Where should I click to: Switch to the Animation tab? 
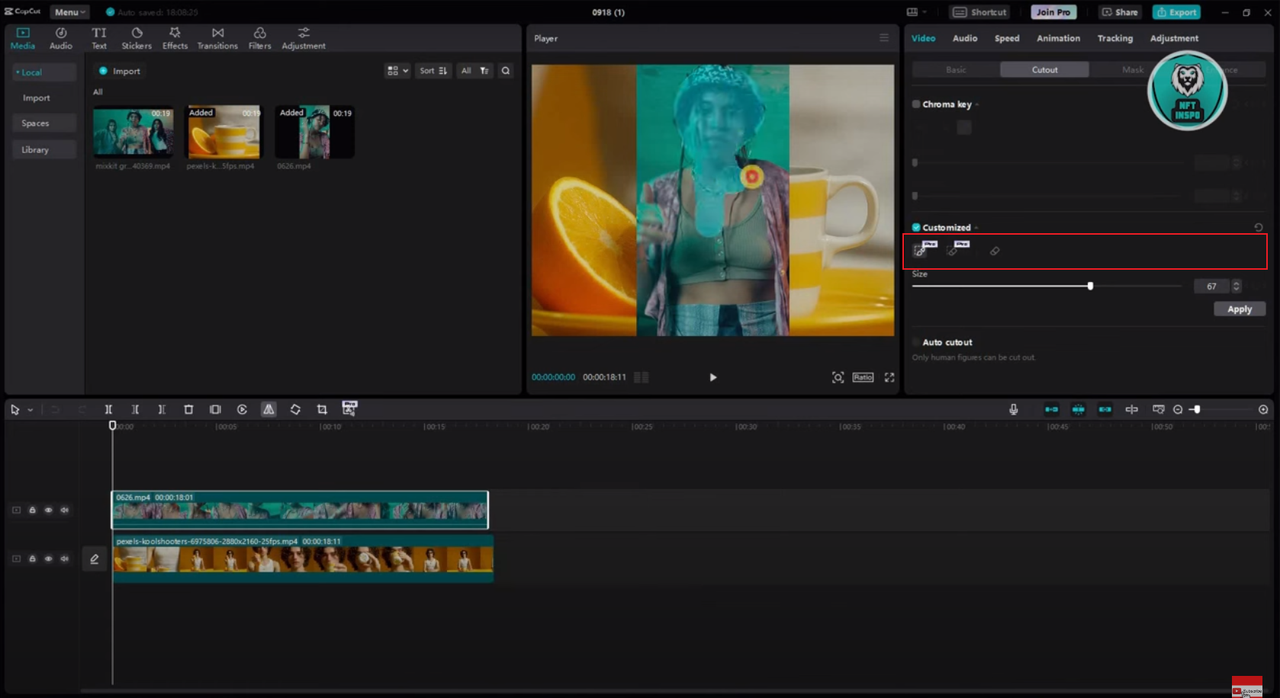pos(1058,38)
